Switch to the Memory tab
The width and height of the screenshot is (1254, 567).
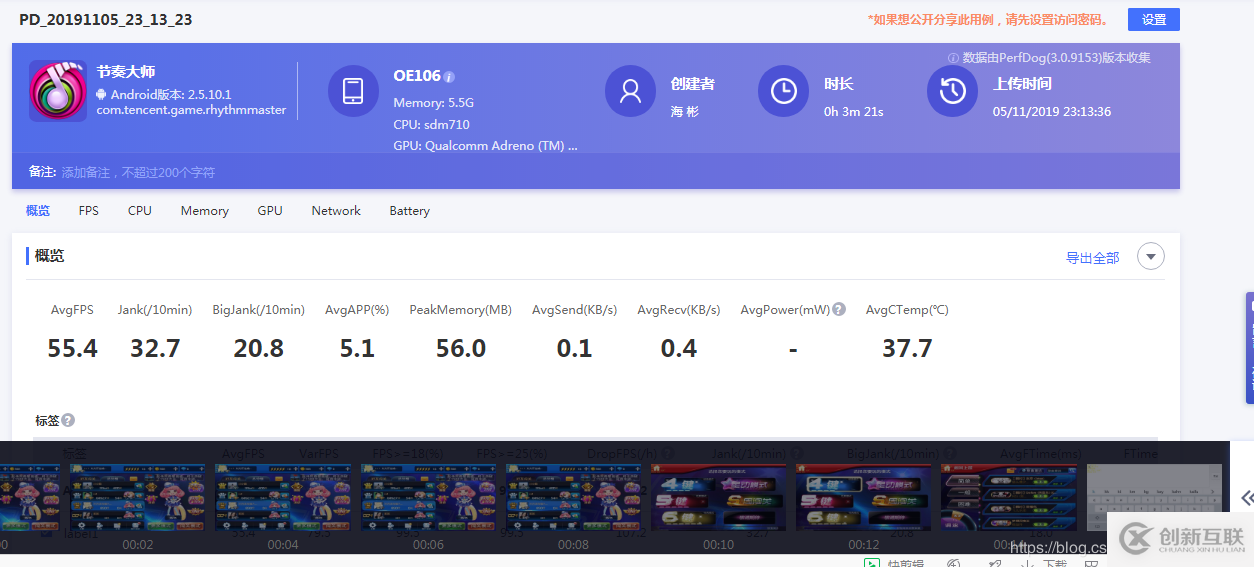205,211
